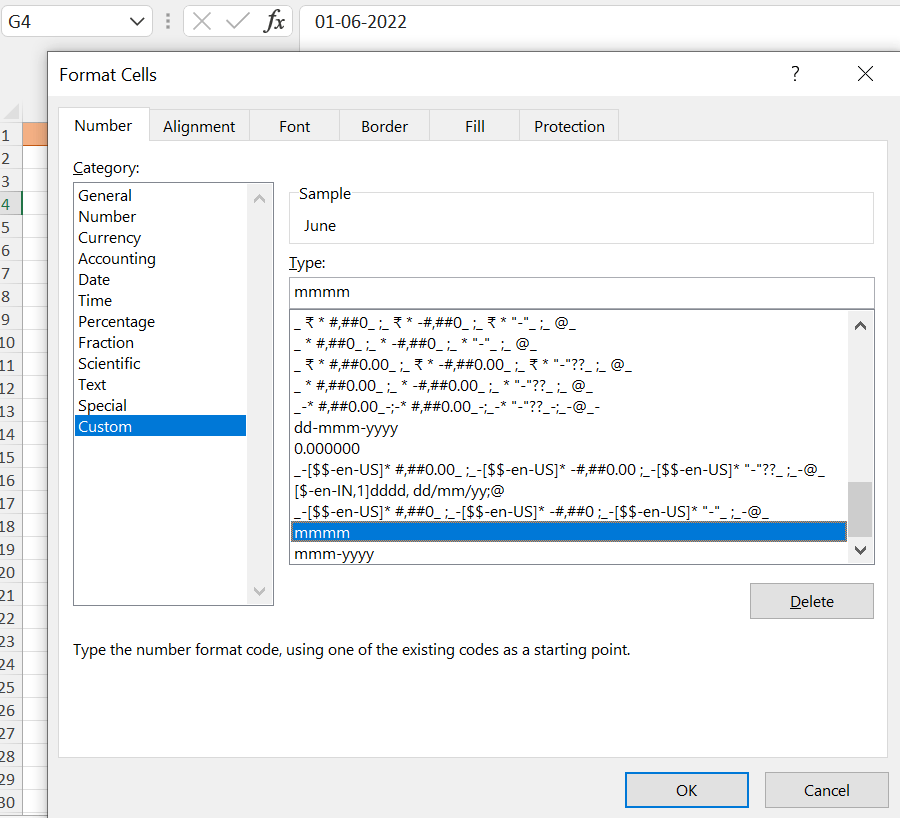Switch to the Alignment tab
Image resolution: width=900 pixels, height=818 pixels.
(x=199, y=126)
